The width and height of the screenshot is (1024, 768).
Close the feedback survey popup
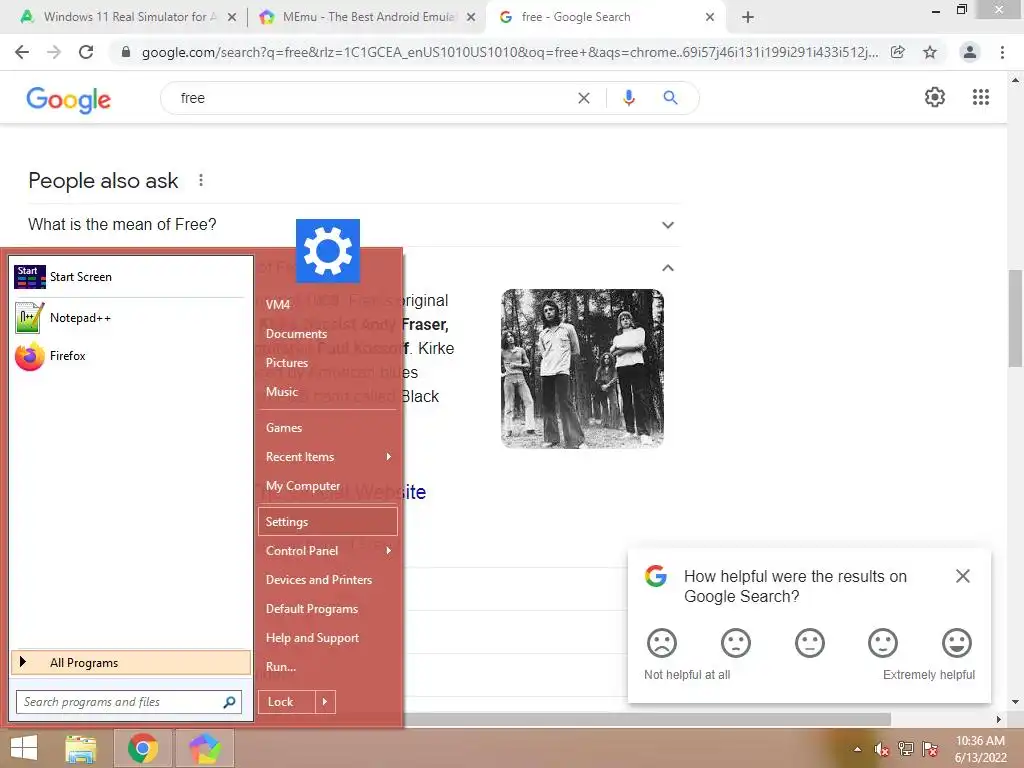[x=963, y=576]
